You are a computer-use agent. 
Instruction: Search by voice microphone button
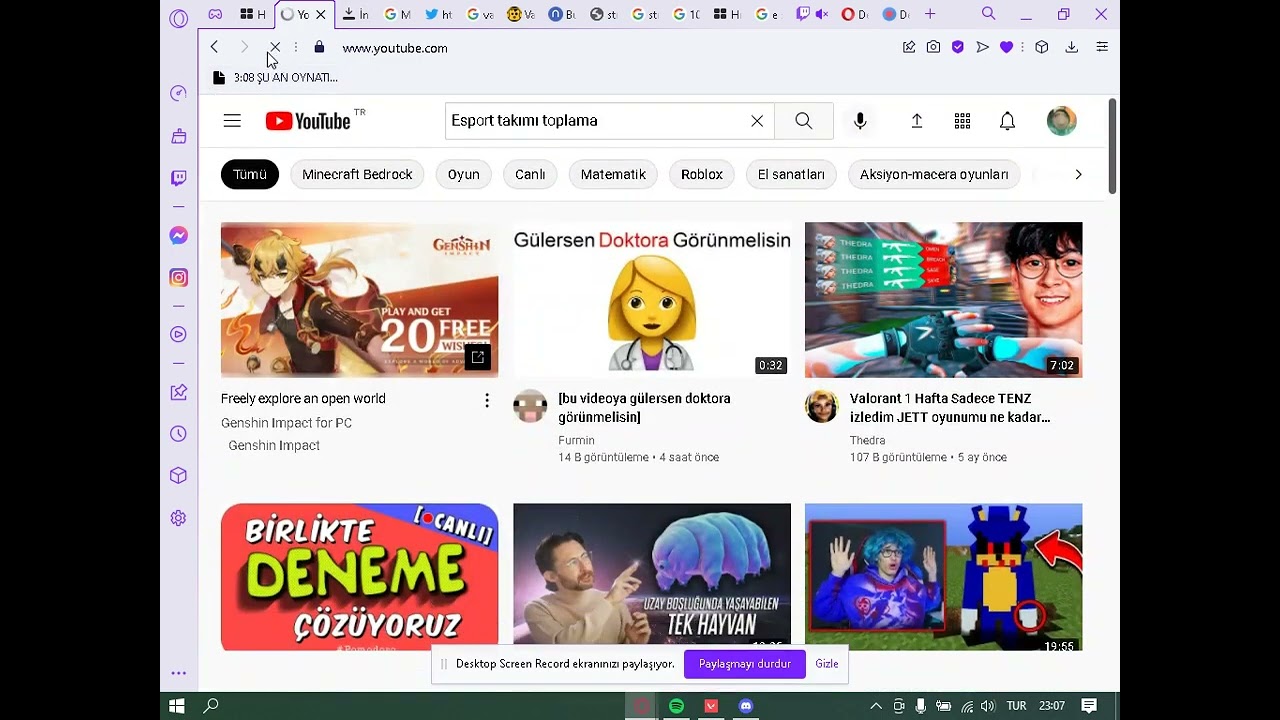(860, 121)
